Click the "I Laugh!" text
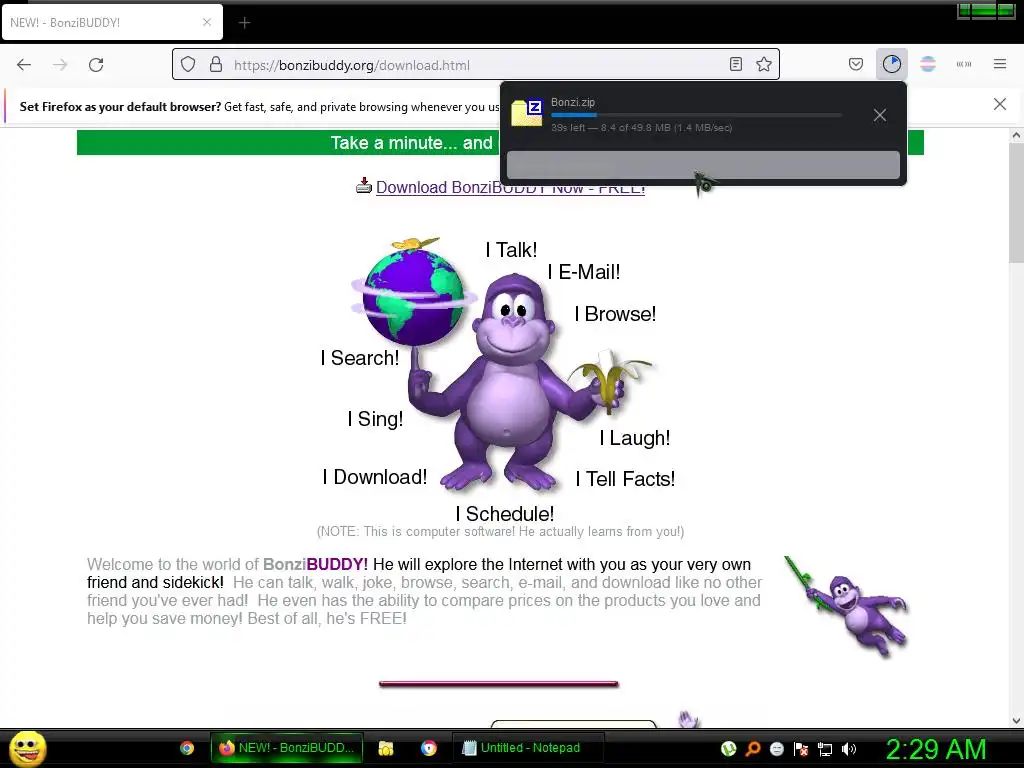This screenshot has height=768, width=1024. coord(635,438)
